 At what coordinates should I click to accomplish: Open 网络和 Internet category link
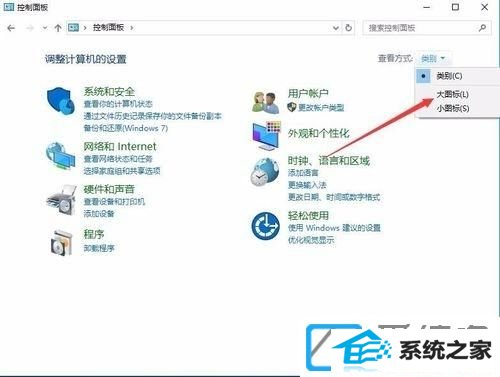pos(120,146)
